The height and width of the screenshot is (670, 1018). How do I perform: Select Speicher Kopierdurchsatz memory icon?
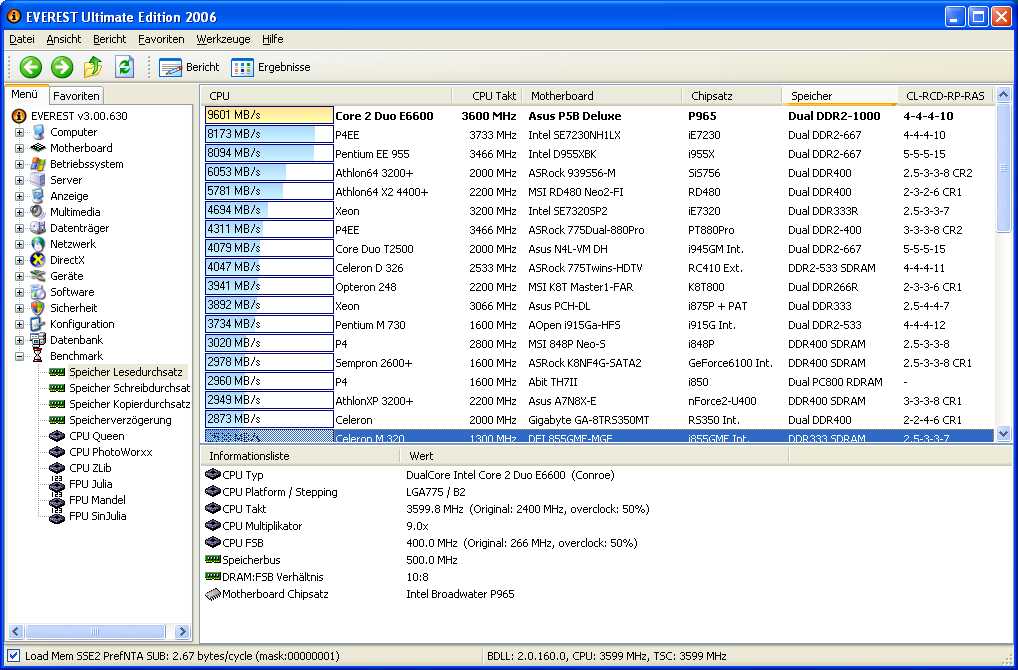57,404
